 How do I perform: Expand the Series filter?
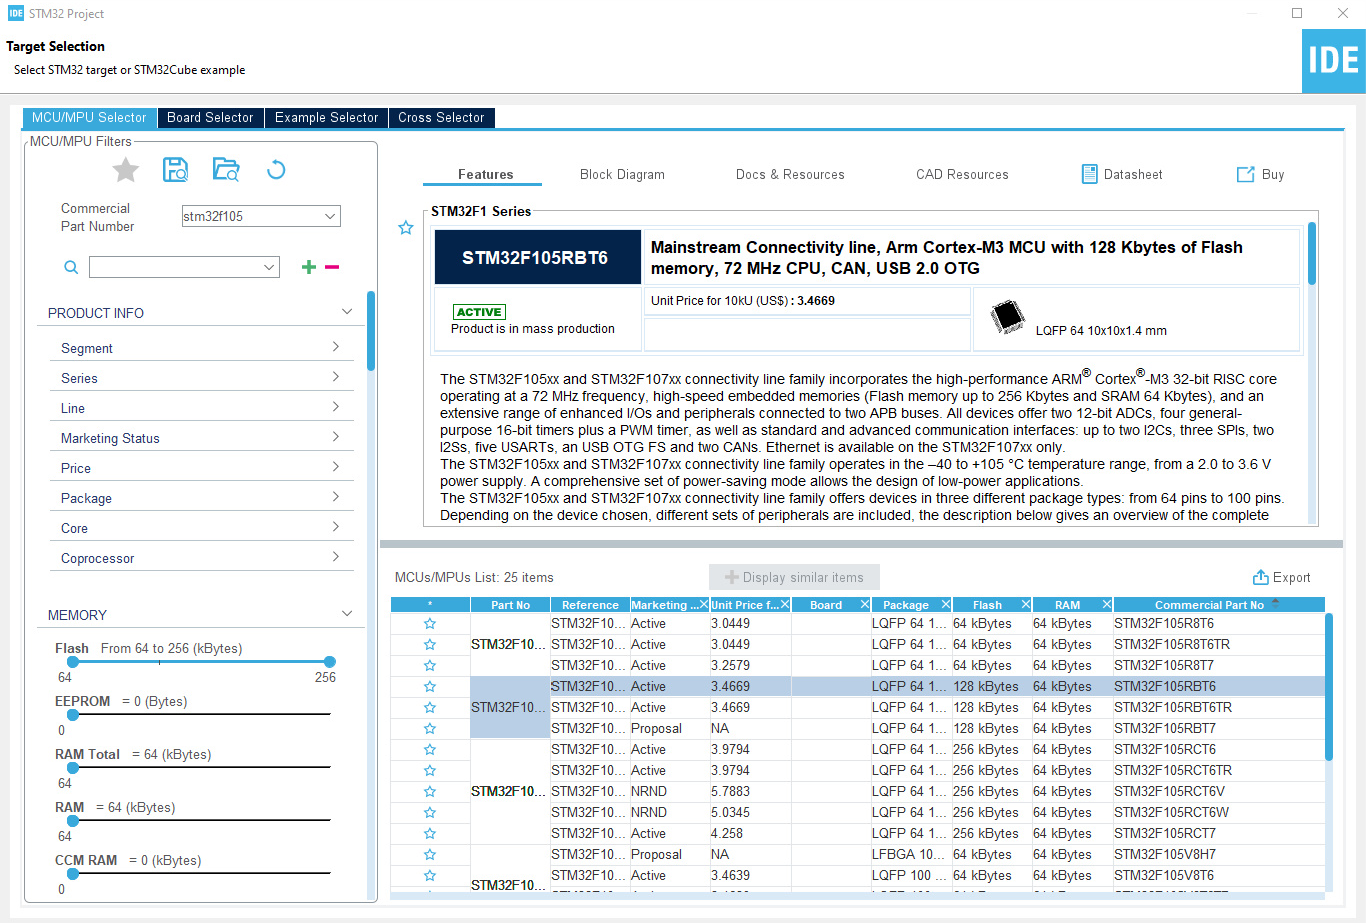336,377
